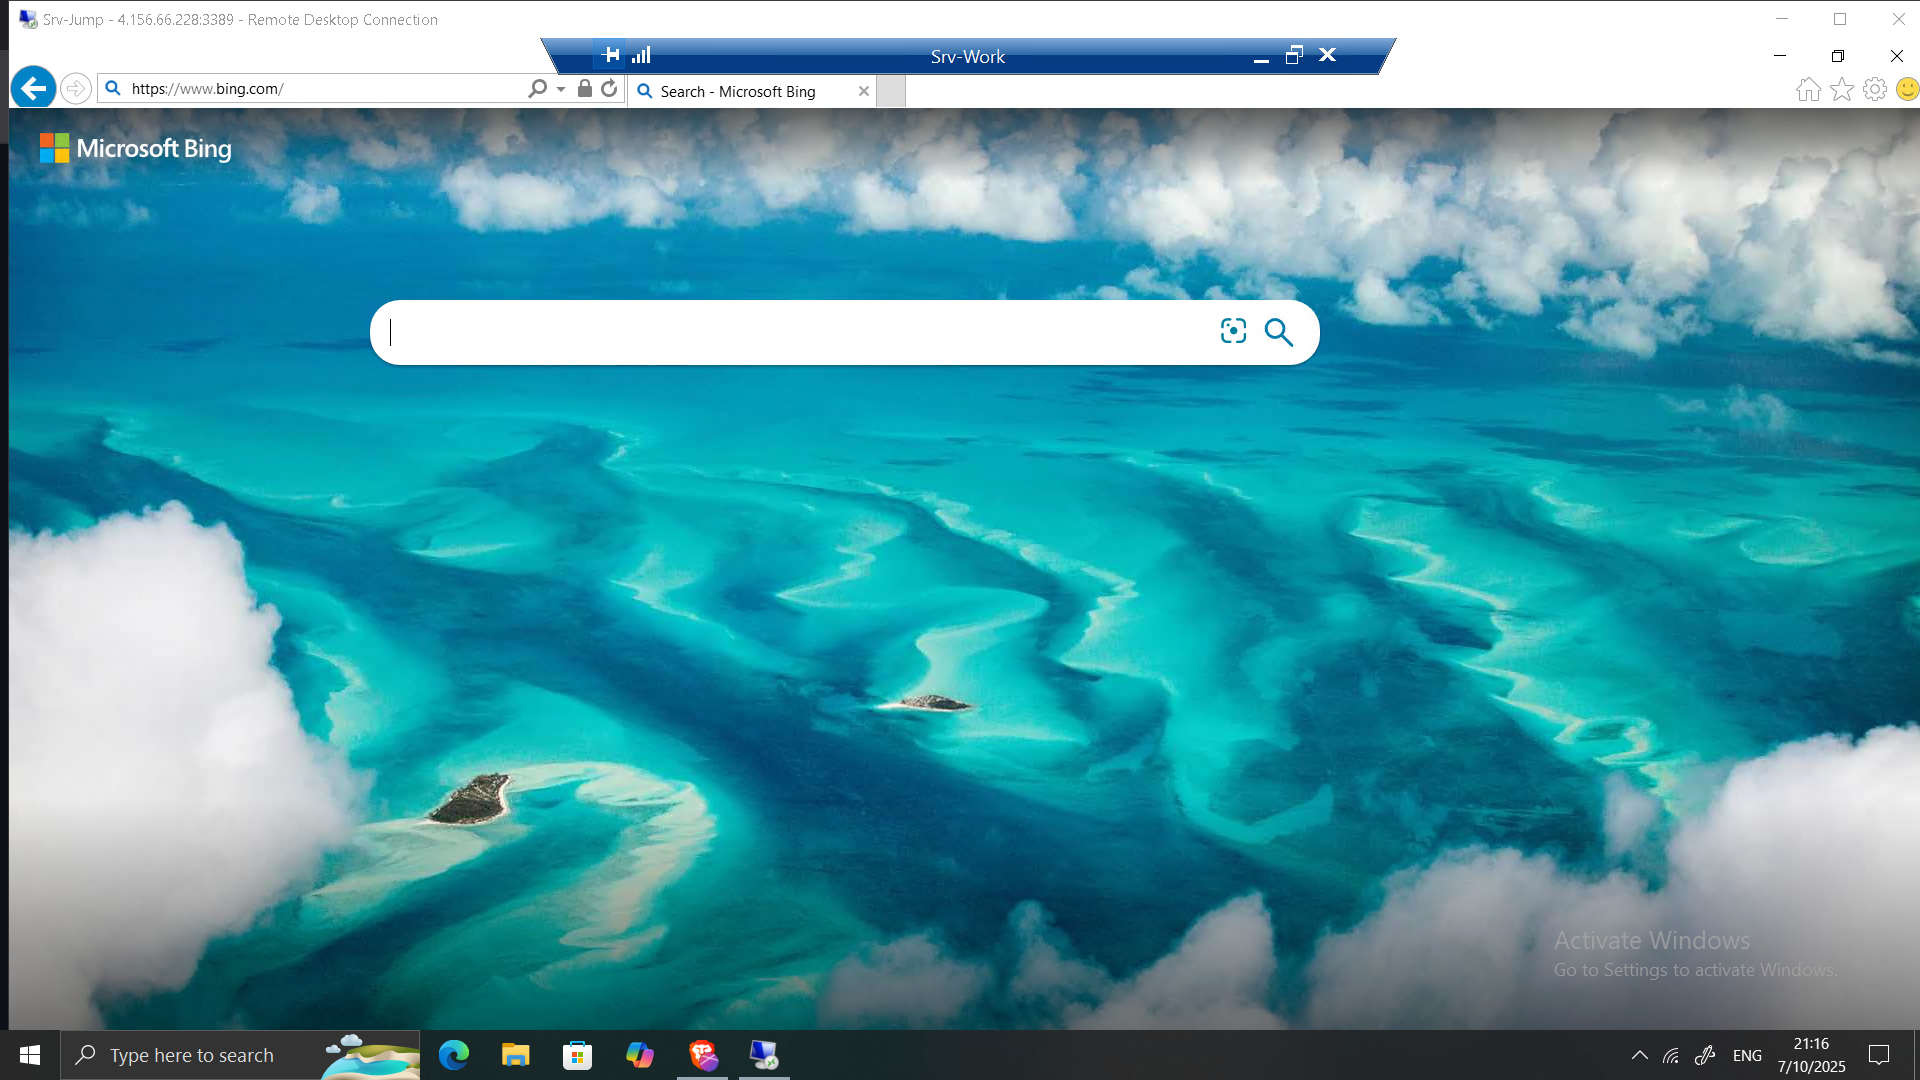
Task: Open the Home icon in browser toolbar
Action: point(1808,90)
